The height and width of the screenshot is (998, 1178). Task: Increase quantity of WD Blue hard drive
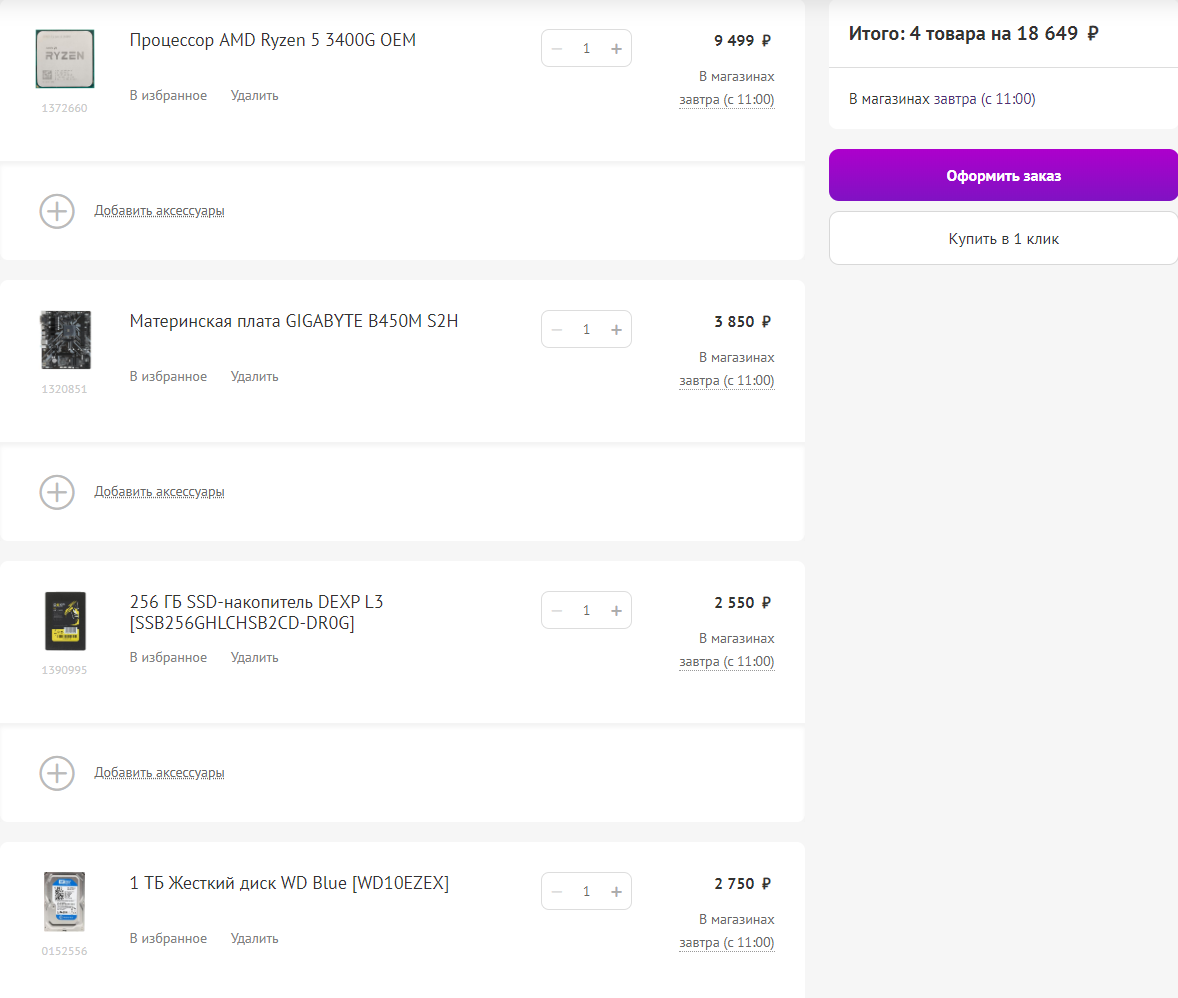[616, 891]
